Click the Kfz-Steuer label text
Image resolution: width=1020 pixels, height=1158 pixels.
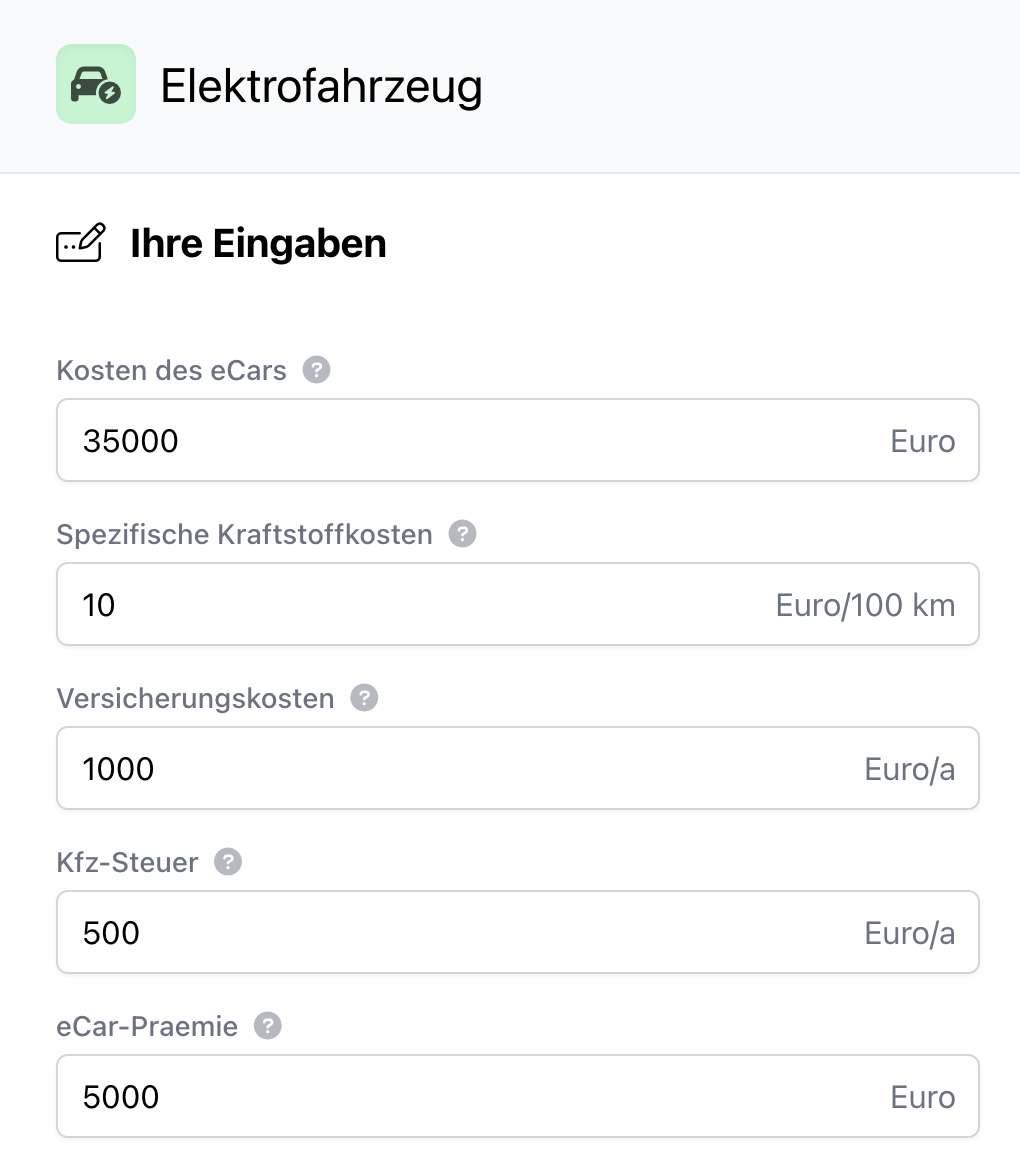[127, 862]
